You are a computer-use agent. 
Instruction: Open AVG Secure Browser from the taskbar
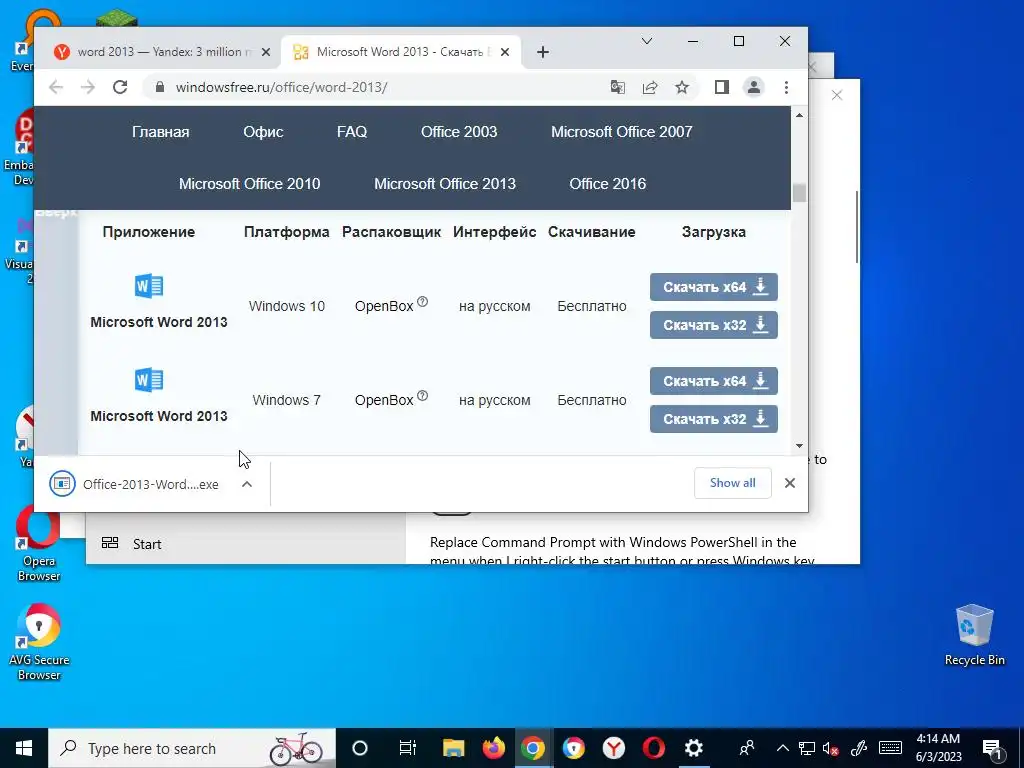pyautogui.click(x=573, y=748)
